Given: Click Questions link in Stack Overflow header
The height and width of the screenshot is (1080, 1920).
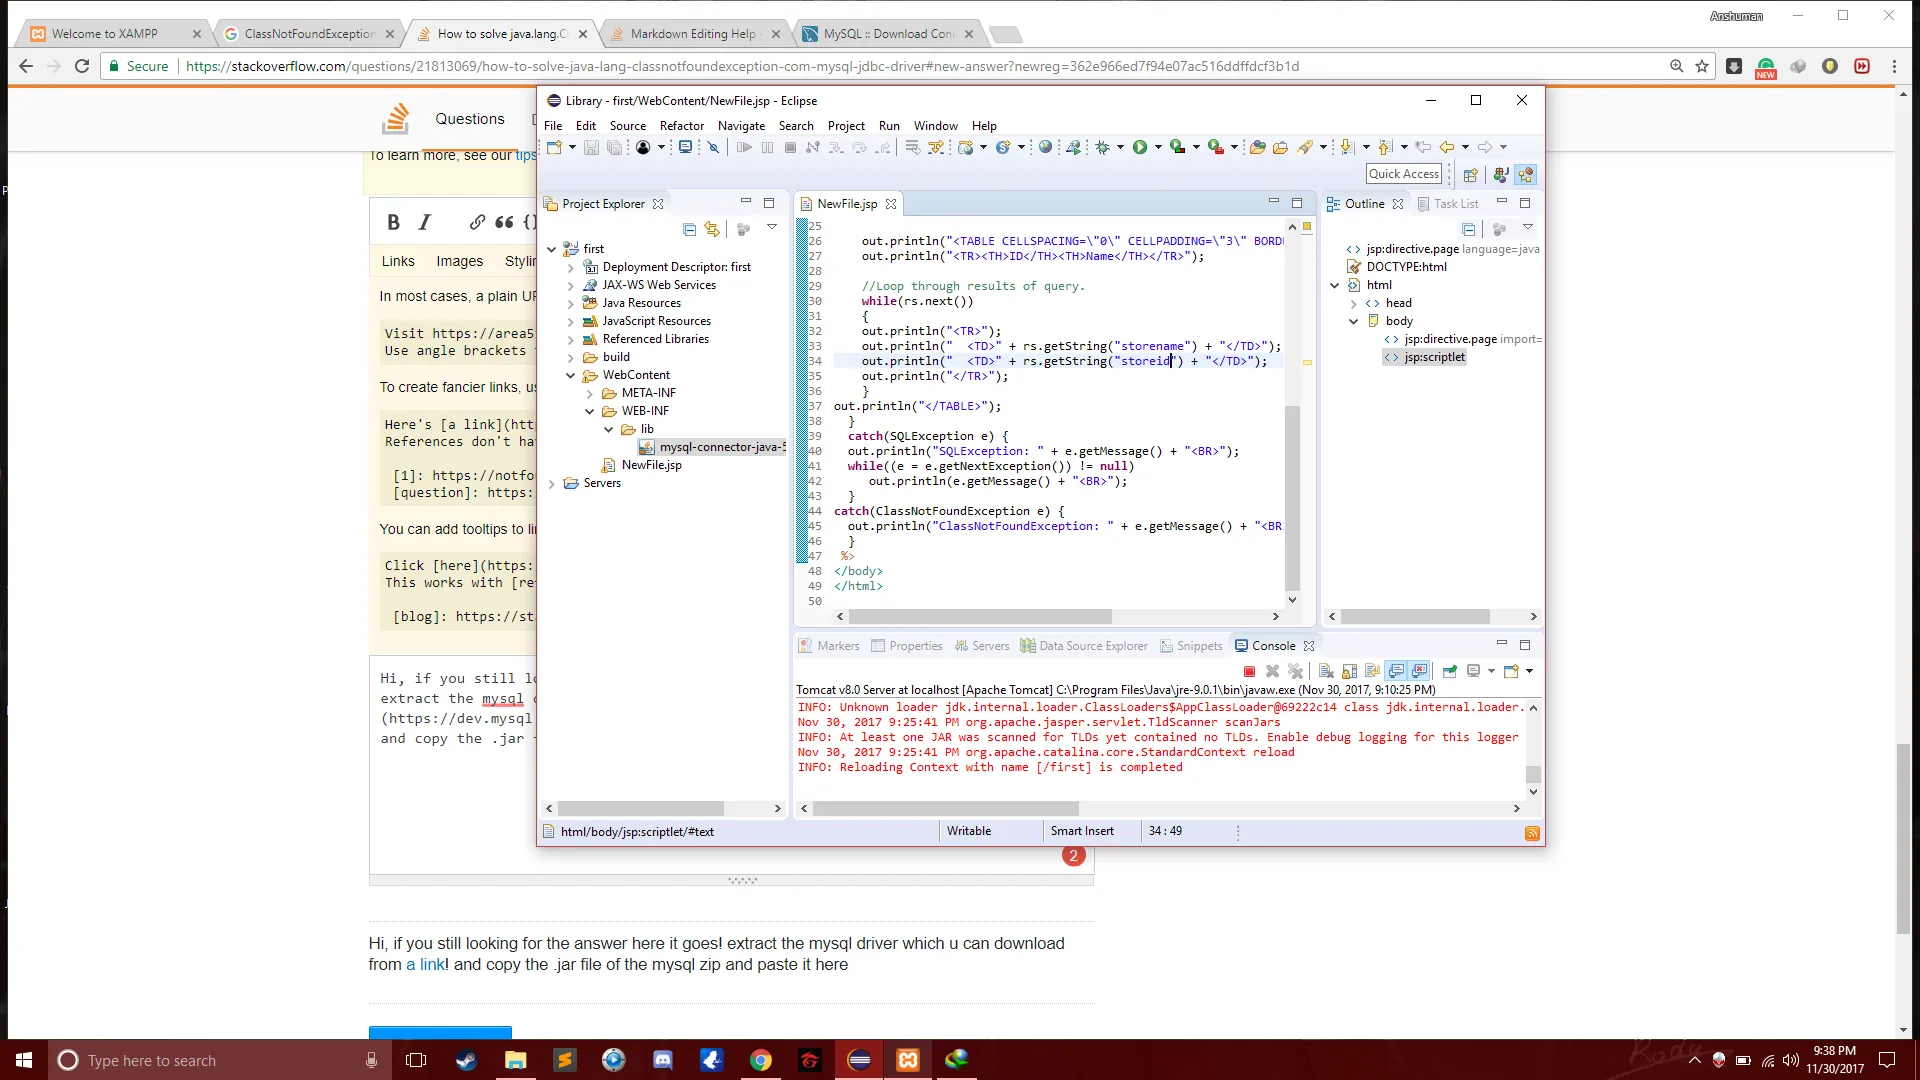Looking at the screenshot, I should coord(469,119).
